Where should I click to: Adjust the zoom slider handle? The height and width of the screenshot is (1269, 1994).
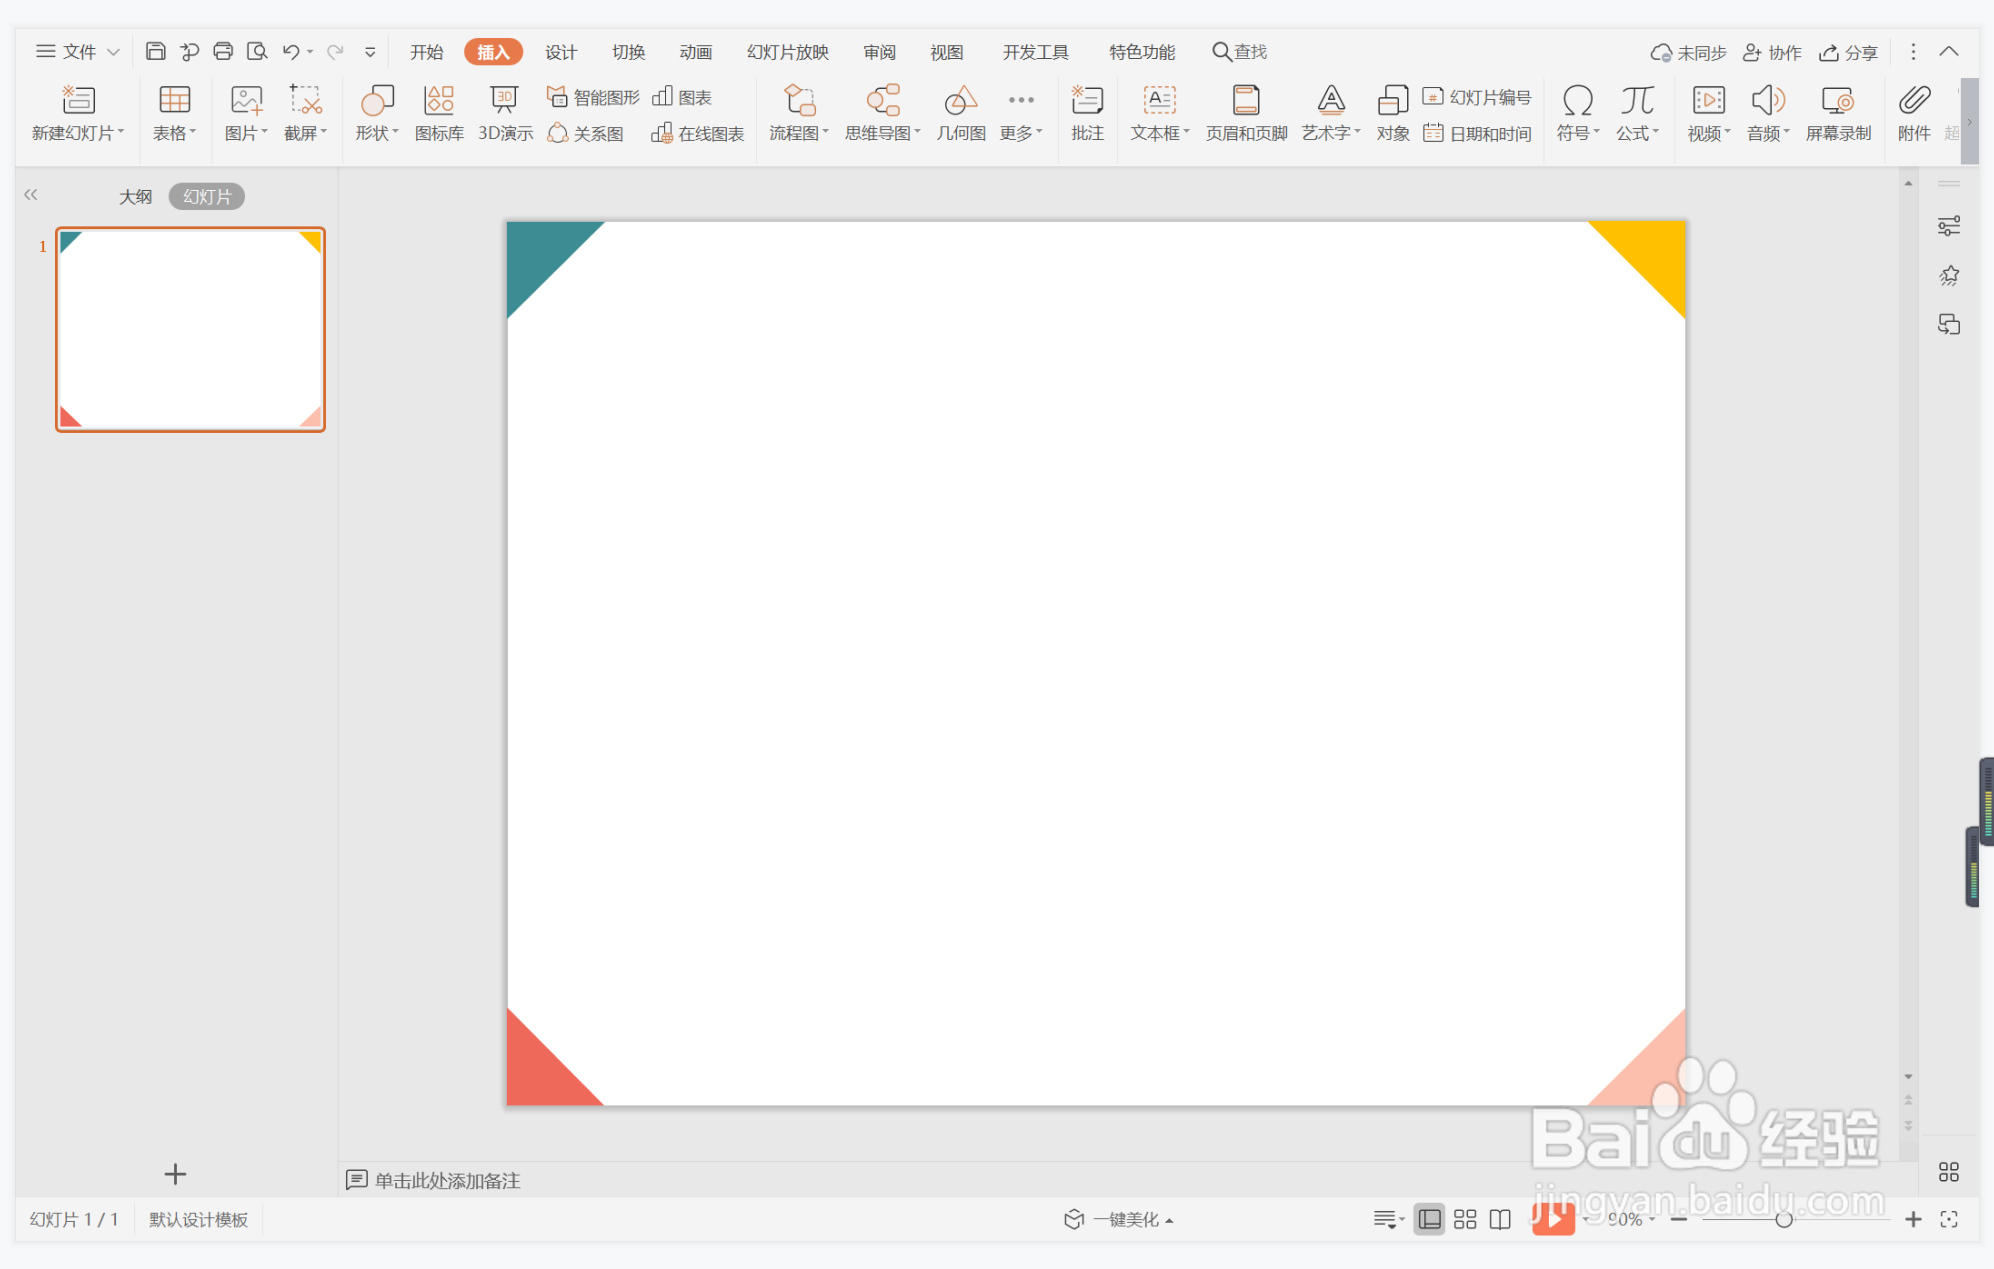1783,1219
